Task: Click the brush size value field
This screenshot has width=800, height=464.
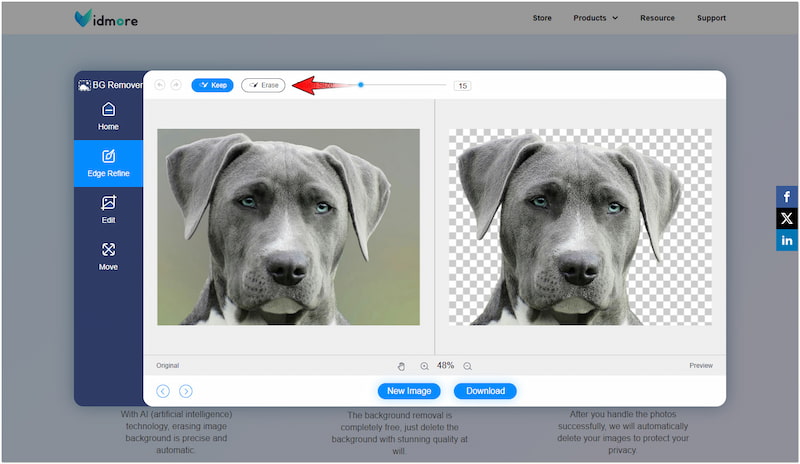Action: (462, 86)
